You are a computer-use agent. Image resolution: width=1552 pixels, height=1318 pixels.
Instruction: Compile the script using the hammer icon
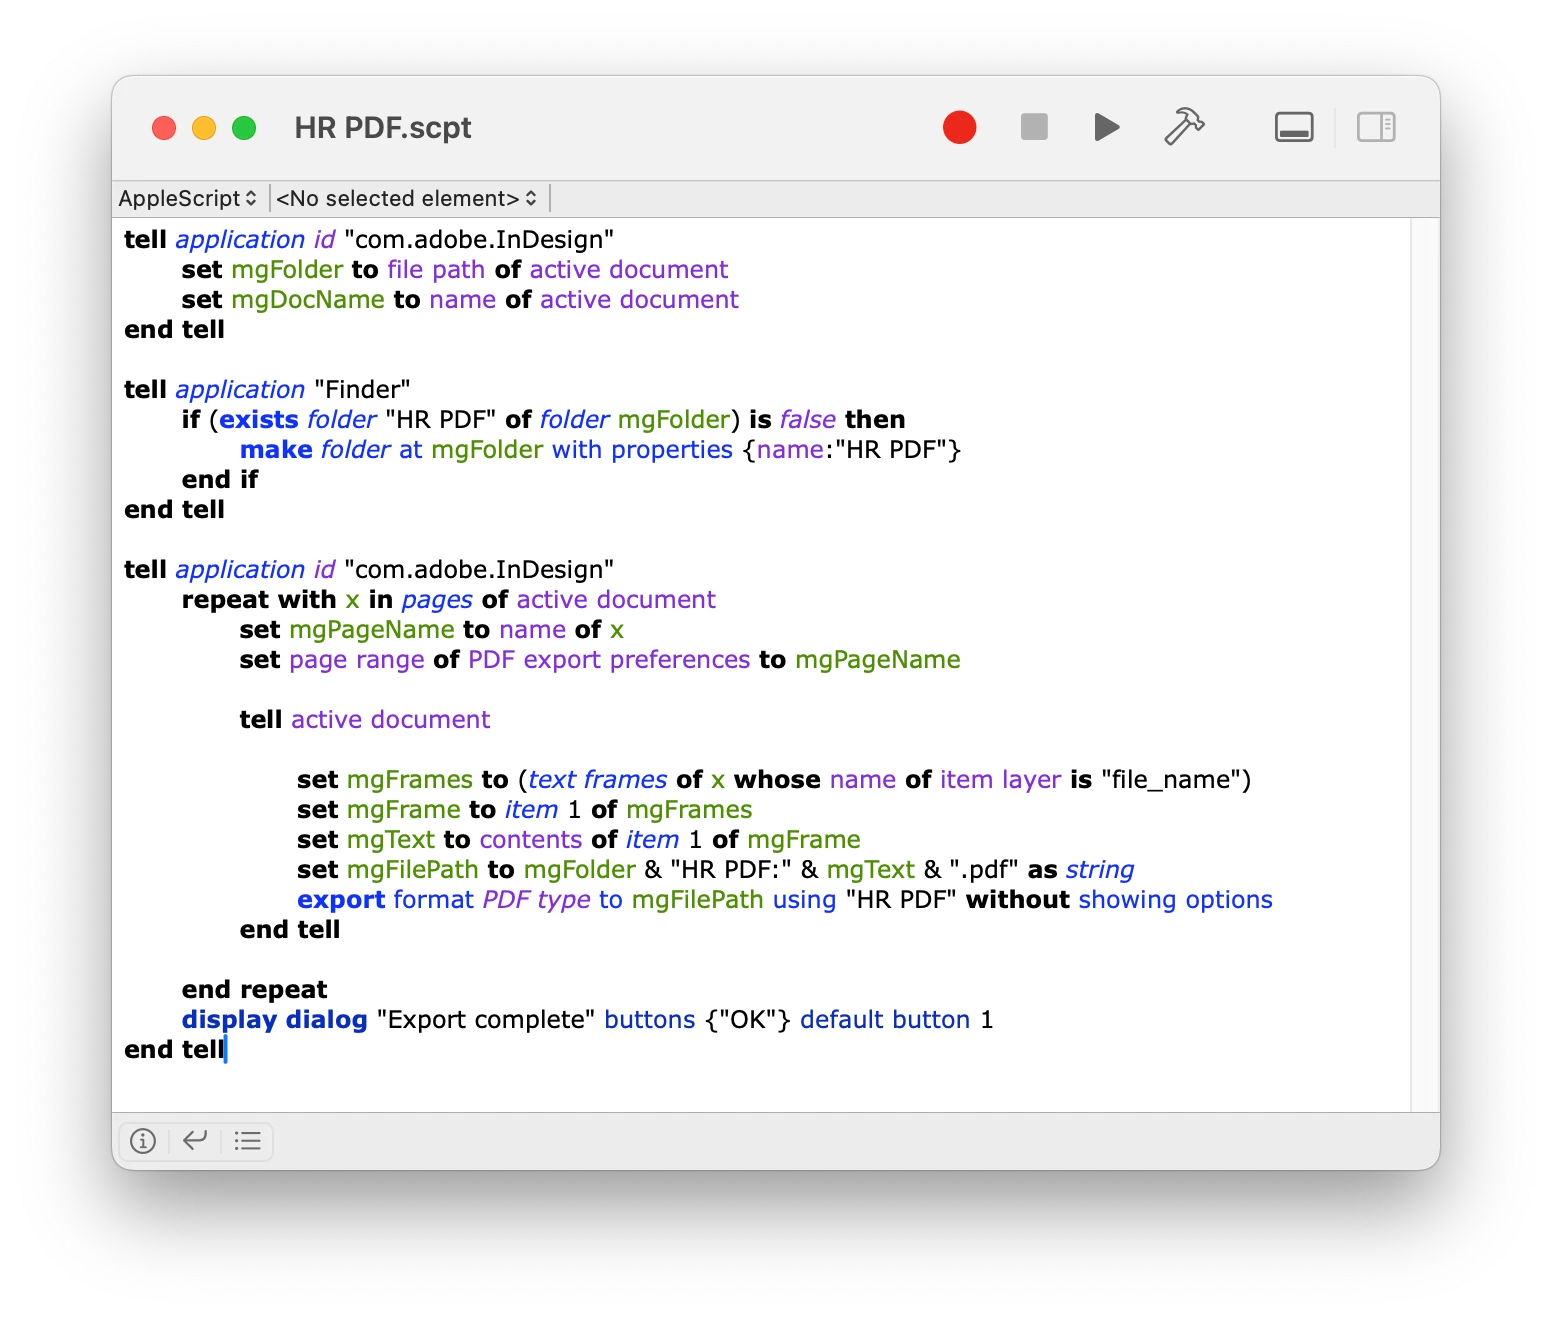click(1184, 127)
